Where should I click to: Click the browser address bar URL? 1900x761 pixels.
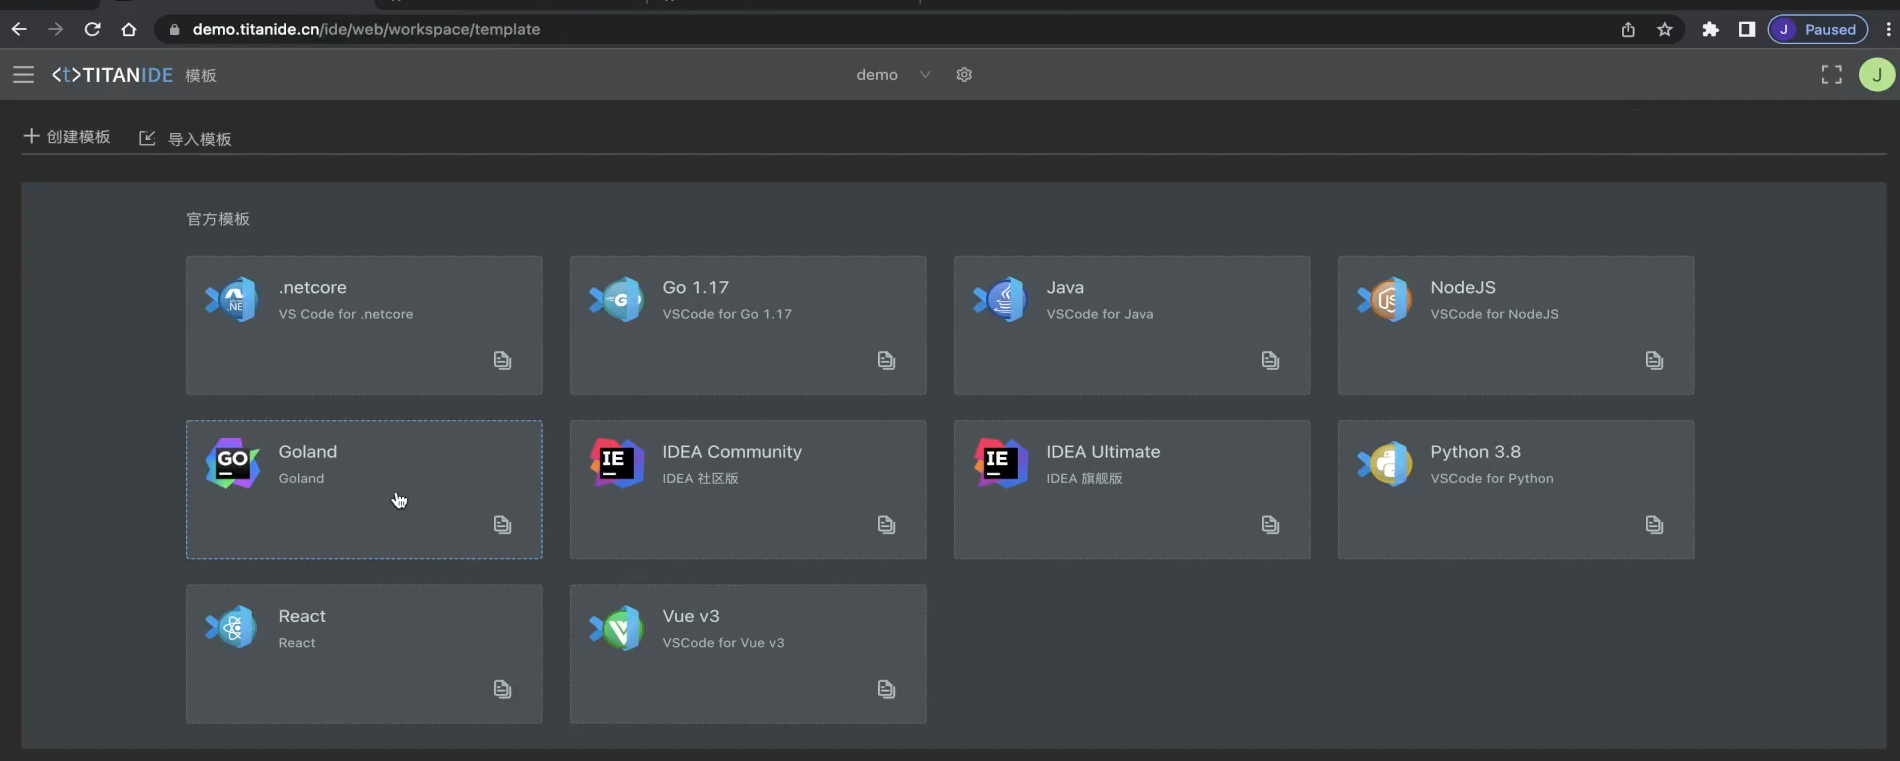pos(366,29)
